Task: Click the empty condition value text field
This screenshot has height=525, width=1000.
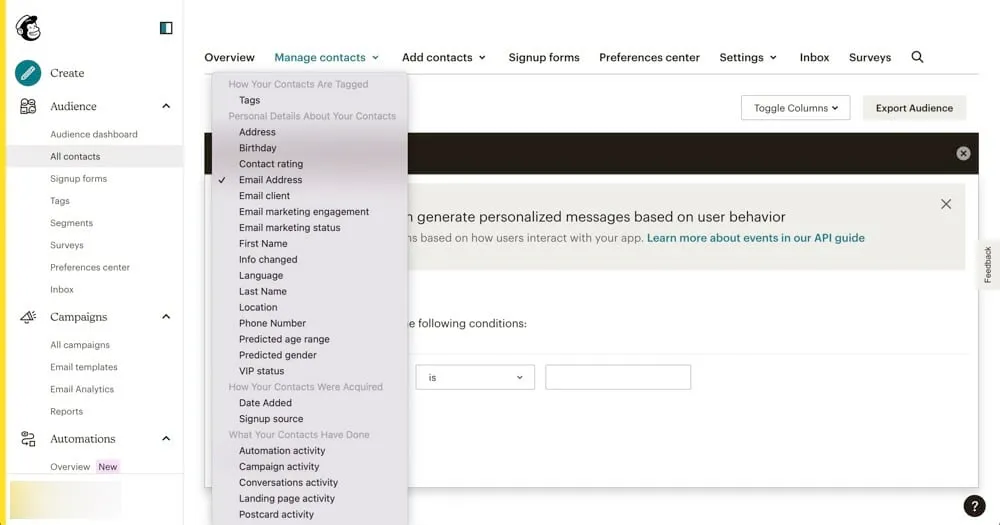Action: coord(618,377)
